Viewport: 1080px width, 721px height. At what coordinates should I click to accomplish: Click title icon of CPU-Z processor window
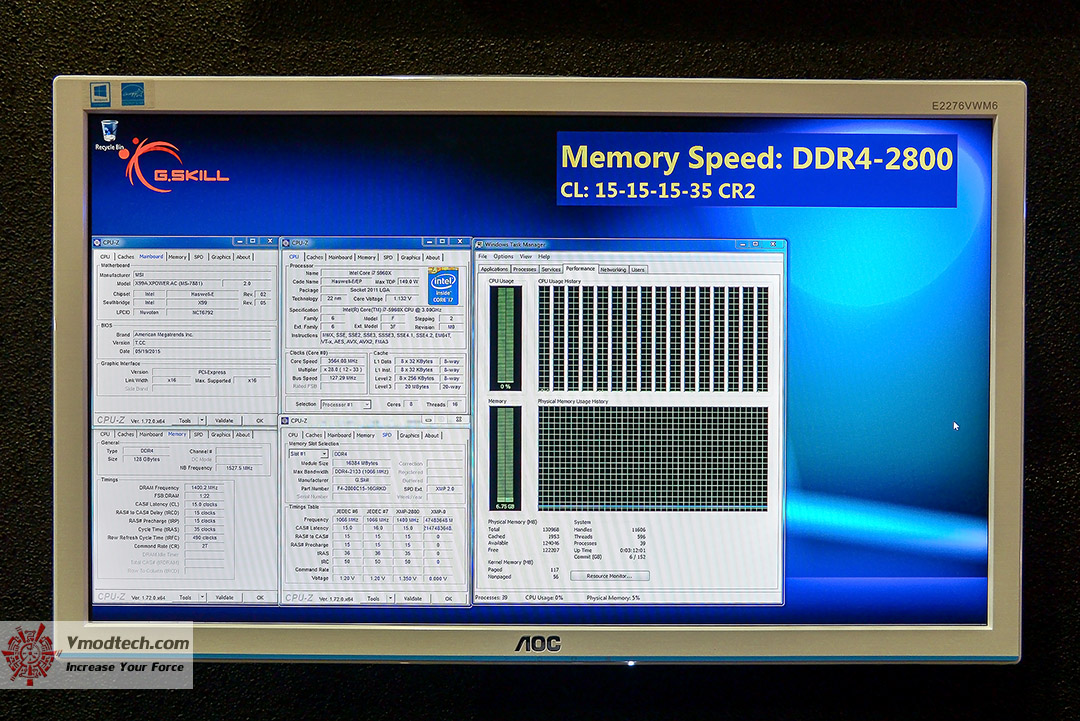pyautogui.click(x=286, y=242)
